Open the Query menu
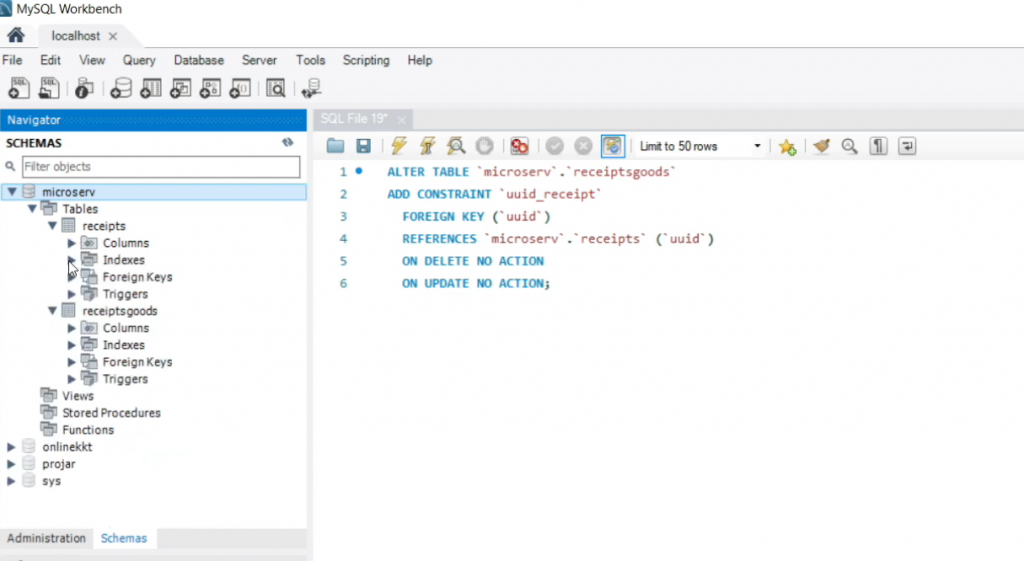The width and height of the screenshot is (1024, 561). pyautogui.click(x=139, y=60)
